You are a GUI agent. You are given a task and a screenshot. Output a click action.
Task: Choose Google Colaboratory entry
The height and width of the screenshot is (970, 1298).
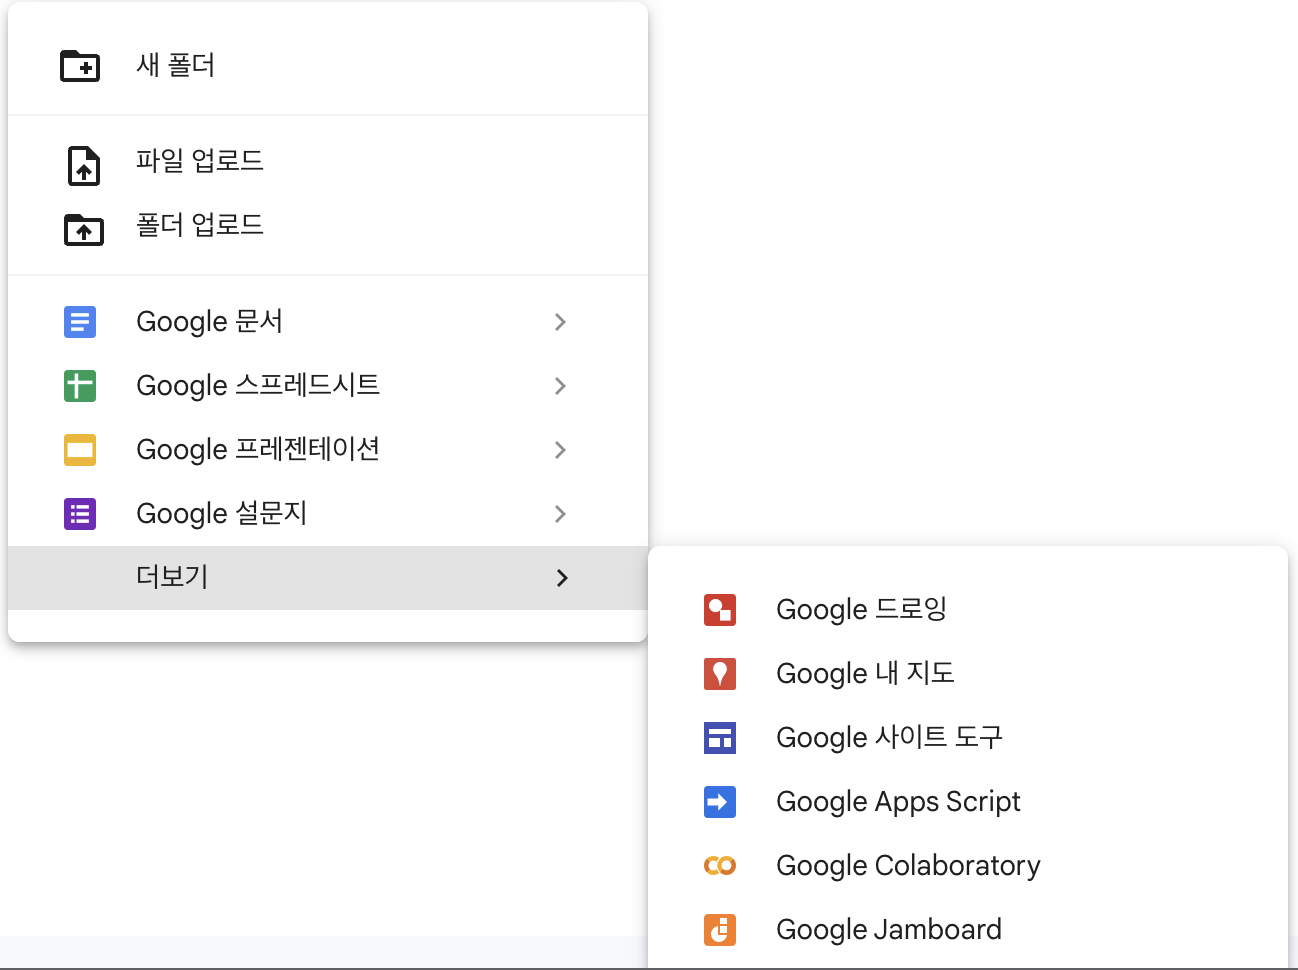[968, 866]
